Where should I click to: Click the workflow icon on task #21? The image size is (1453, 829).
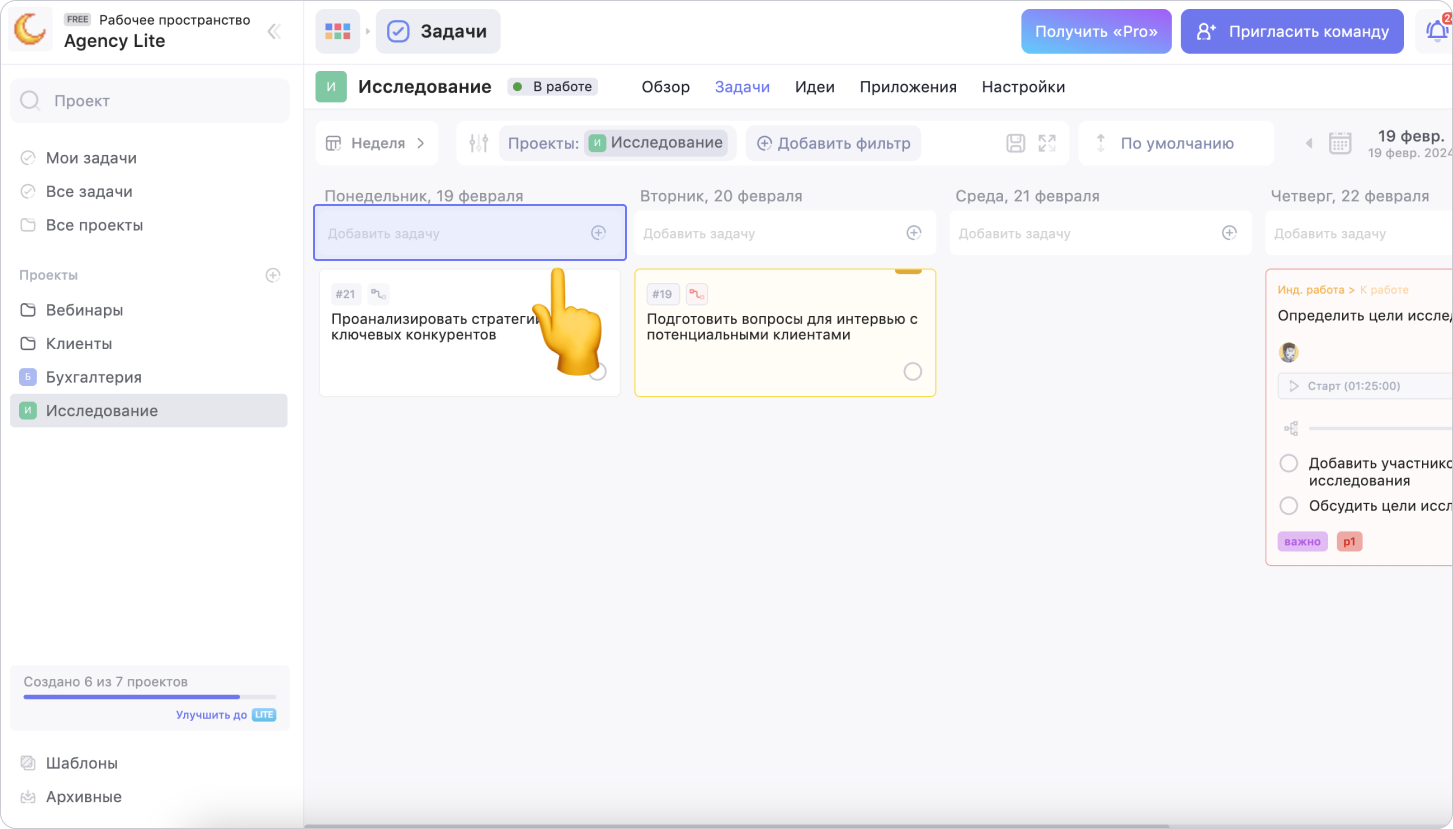[x=379, y=294]
